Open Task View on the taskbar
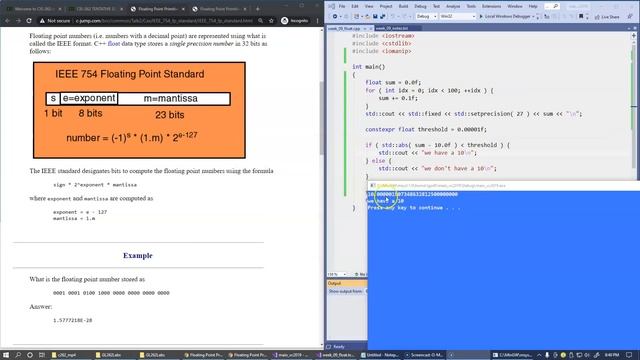The width and height of the screenshot is (640, 360). [42, 355]
